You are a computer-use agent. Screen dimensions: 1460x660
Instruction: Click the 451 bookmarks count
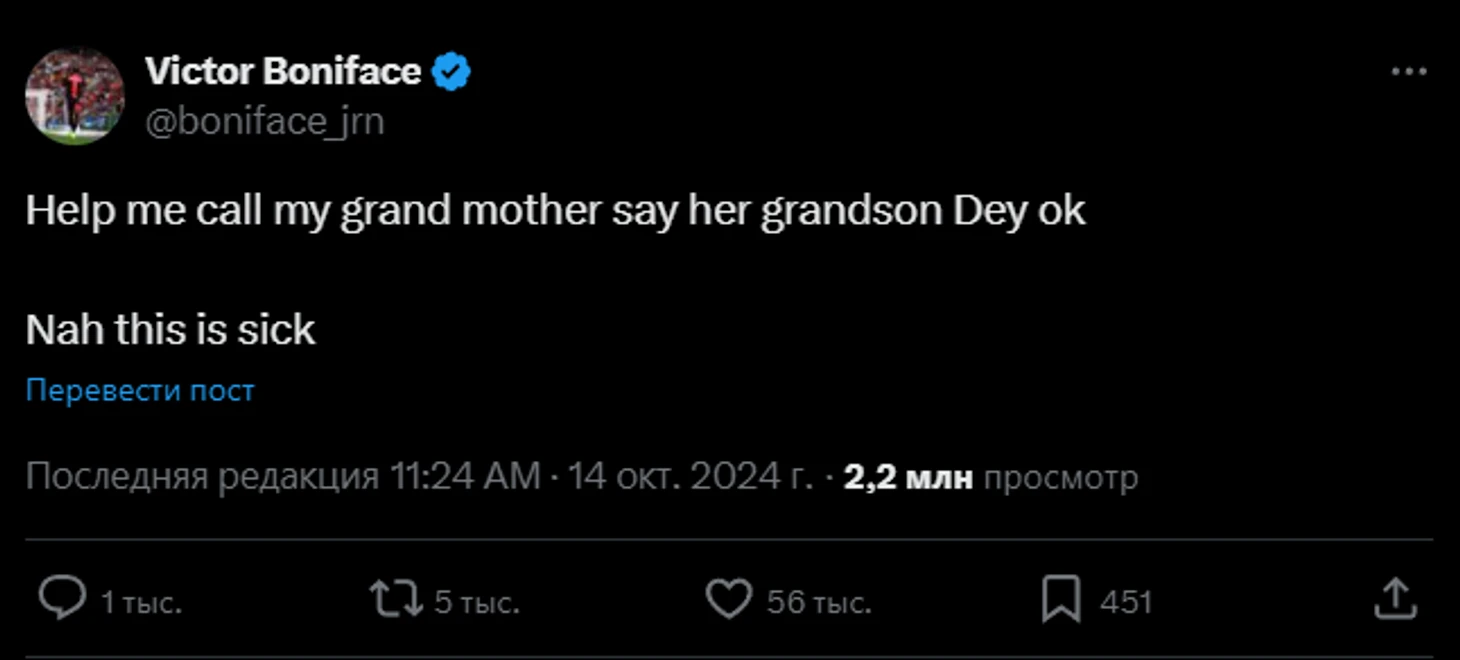point(1126,602)
